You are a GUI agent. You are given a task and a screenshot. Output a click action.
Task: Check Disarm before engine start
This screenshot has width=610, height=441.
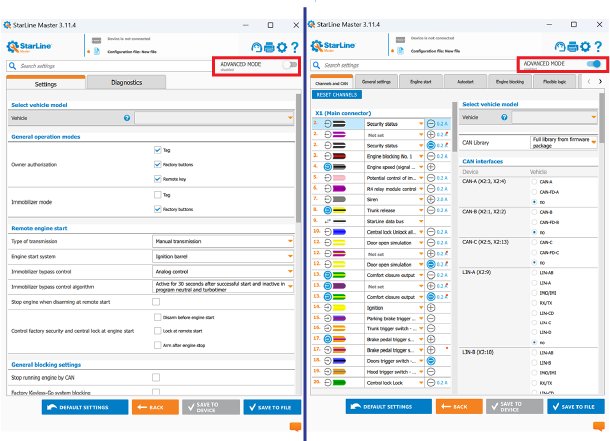point(158,317)
